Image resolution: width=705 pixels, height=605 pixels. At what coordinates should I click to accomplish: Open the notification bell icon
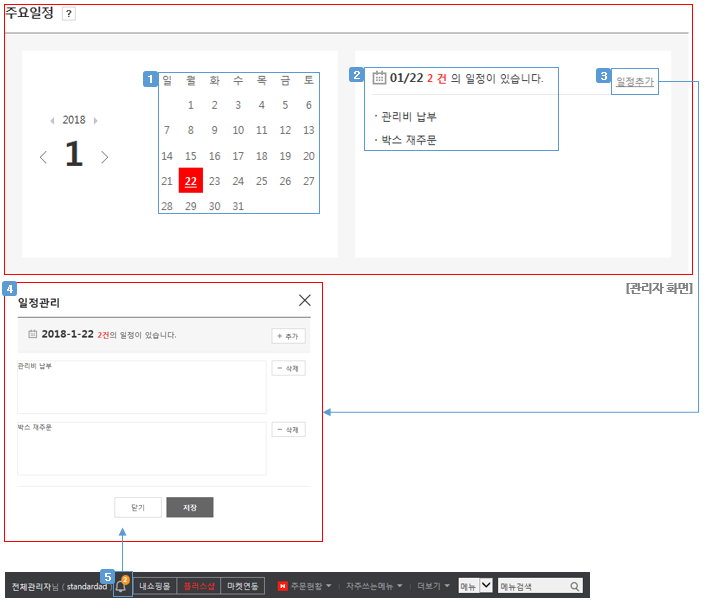coord(121,586)
